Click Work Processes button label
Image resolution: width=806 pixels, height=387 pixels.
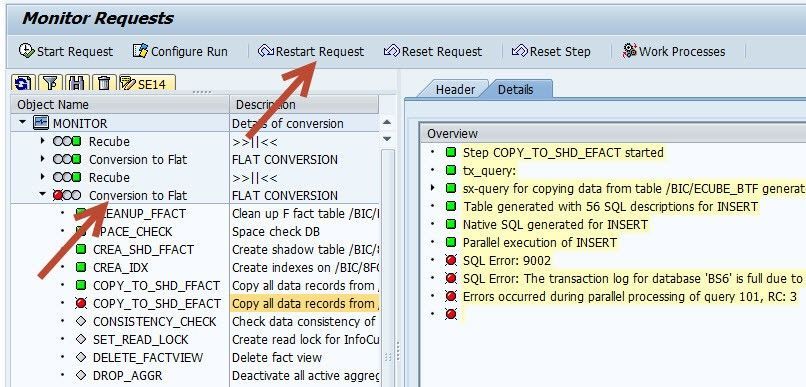pos(682,51)
